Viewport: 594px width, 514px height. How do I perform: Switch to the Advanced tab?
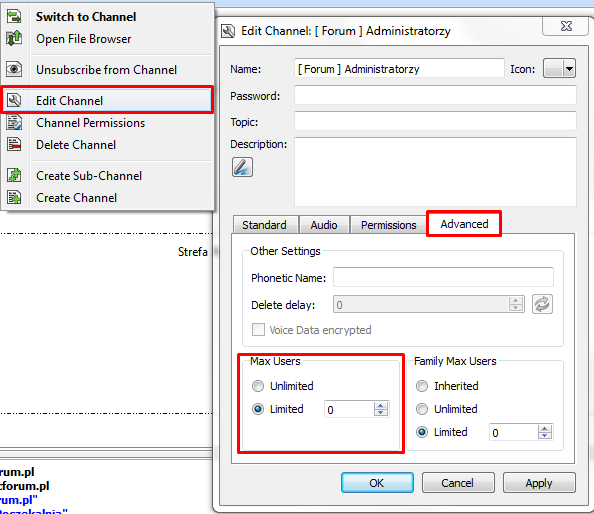click(x=464, y=224)
